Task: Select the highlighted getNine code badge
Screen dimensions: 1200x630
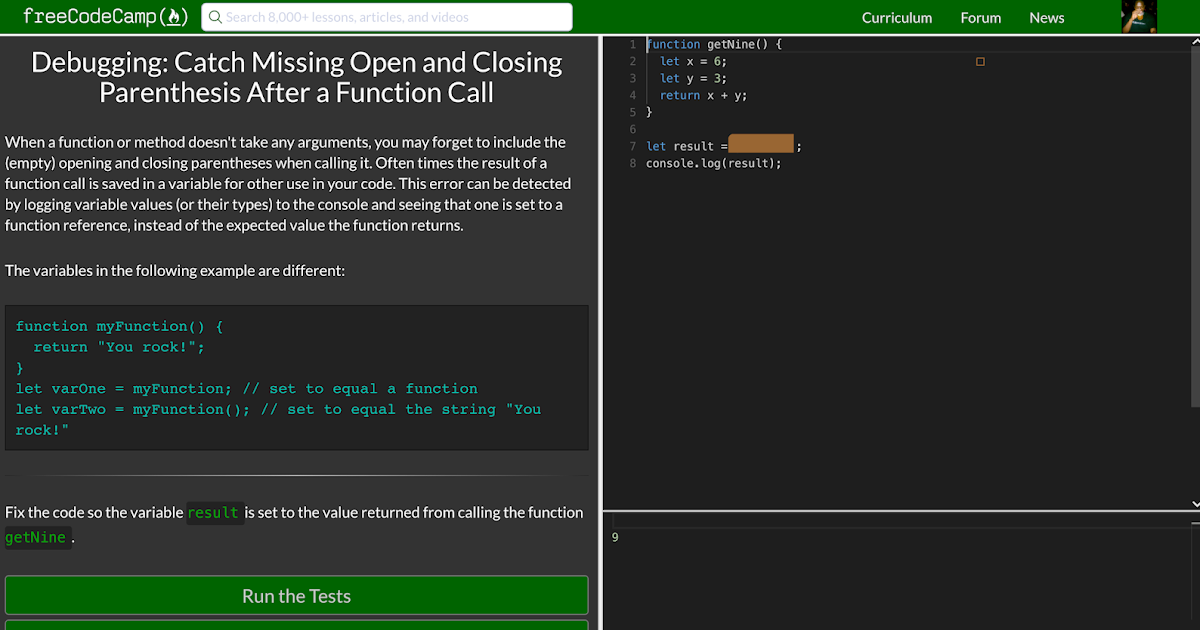Action: (37, 537)
